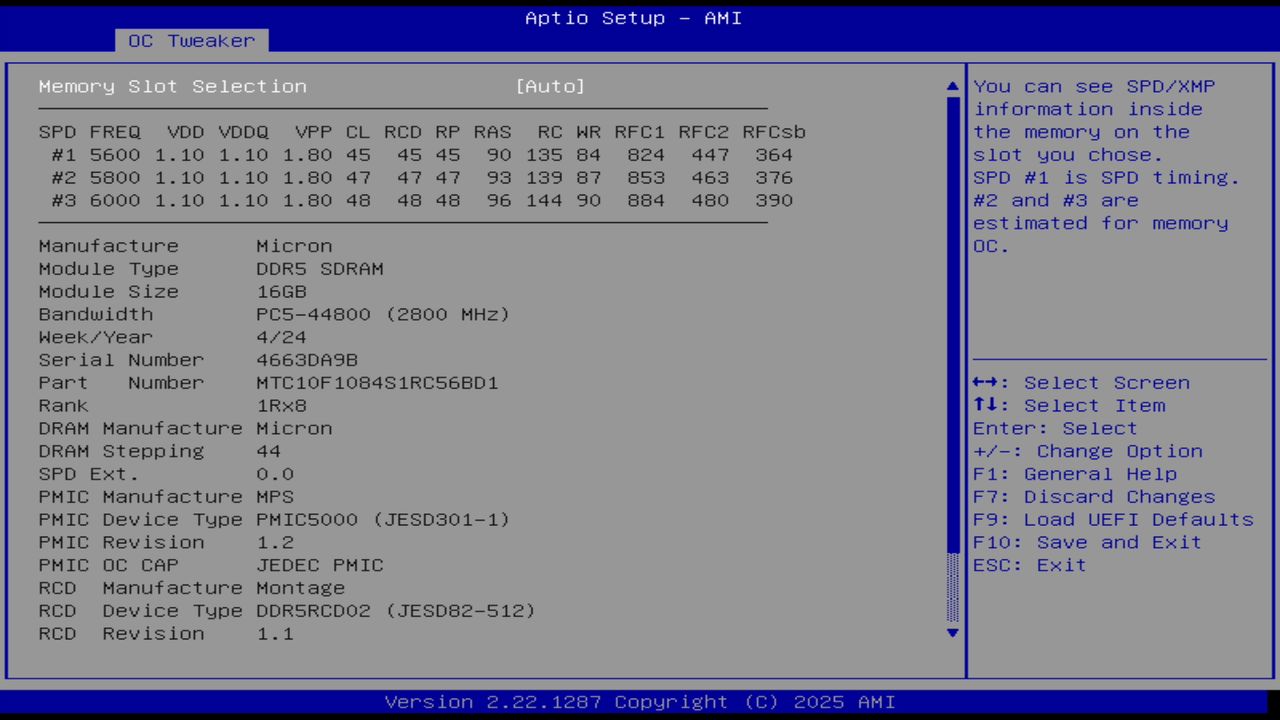Click RFC1 value 853
The height and width of the screenshot is (720, 1280).
click(646, 178)
